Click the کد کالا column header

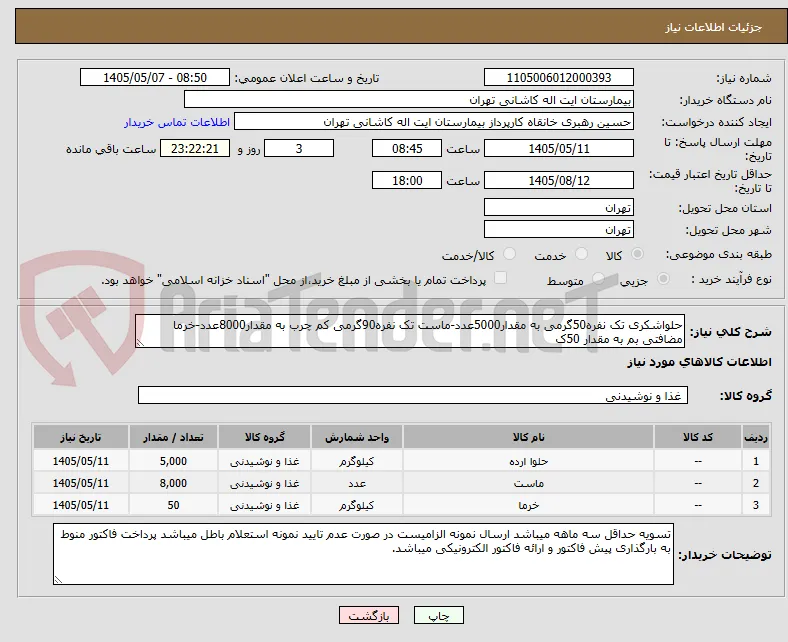point(698,437)
